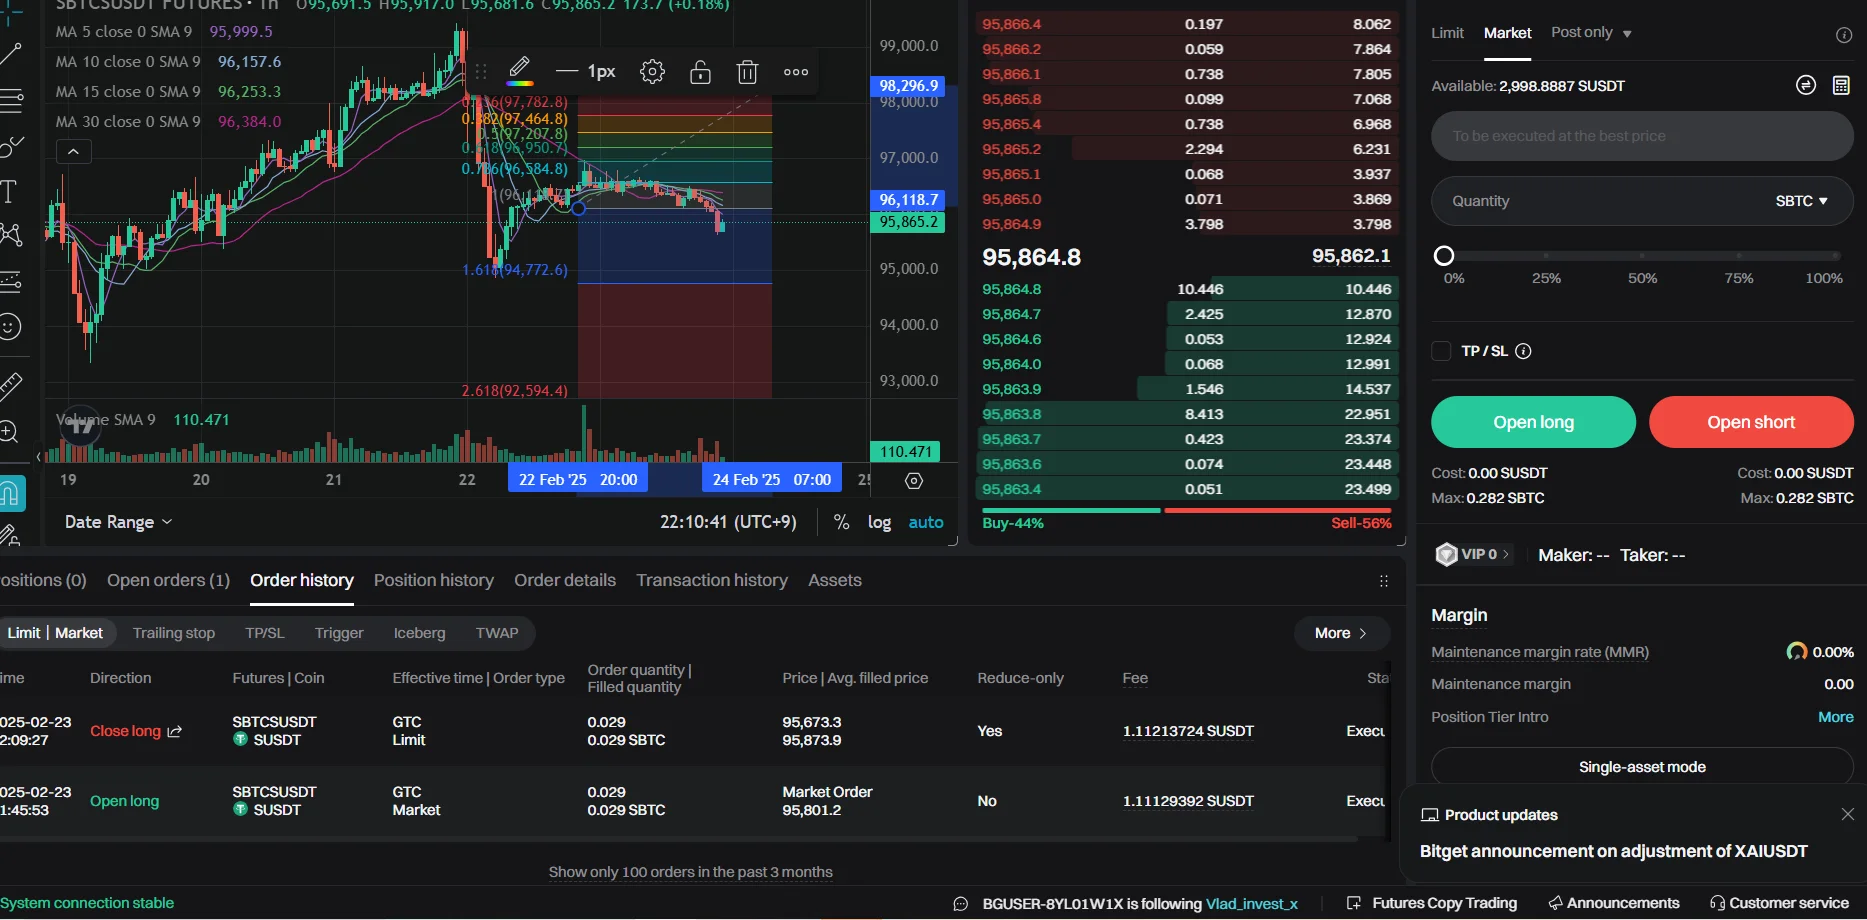Click the maintenance margin rate gauge icon

point(1797,652)
